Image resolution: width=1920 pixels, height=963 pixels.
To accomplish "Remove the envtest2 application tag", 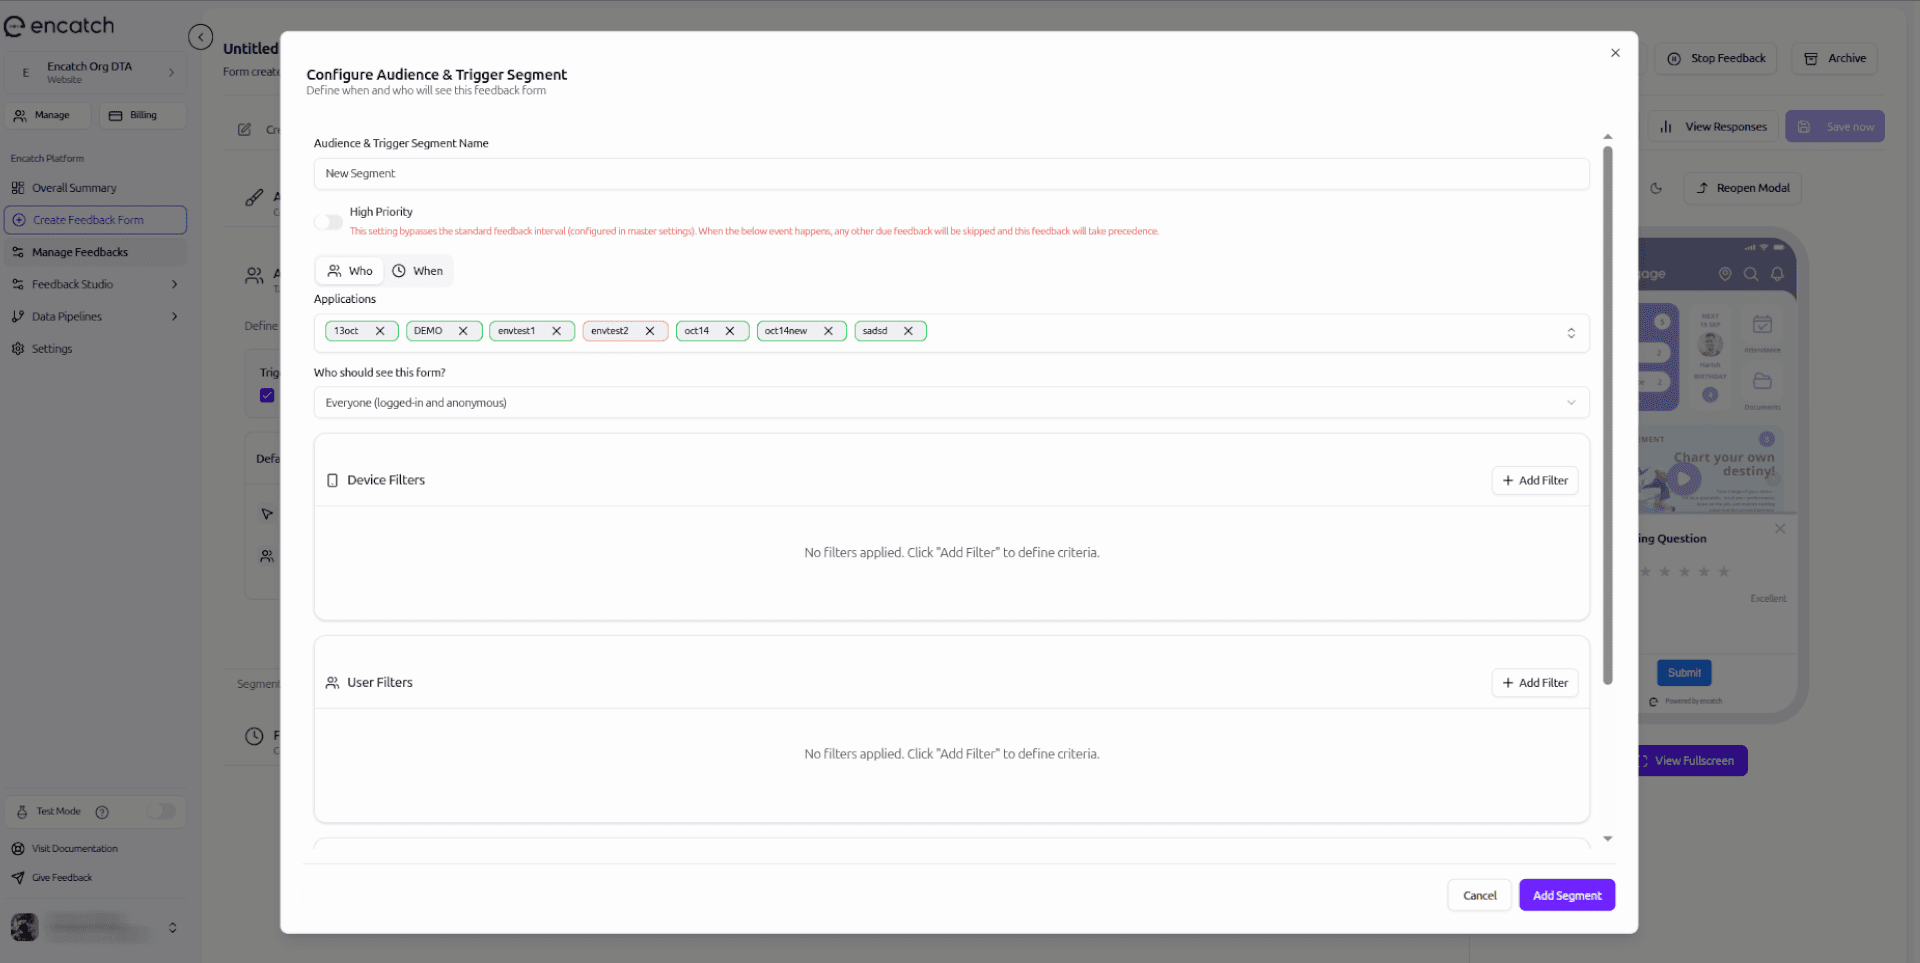I will point(650,331).
